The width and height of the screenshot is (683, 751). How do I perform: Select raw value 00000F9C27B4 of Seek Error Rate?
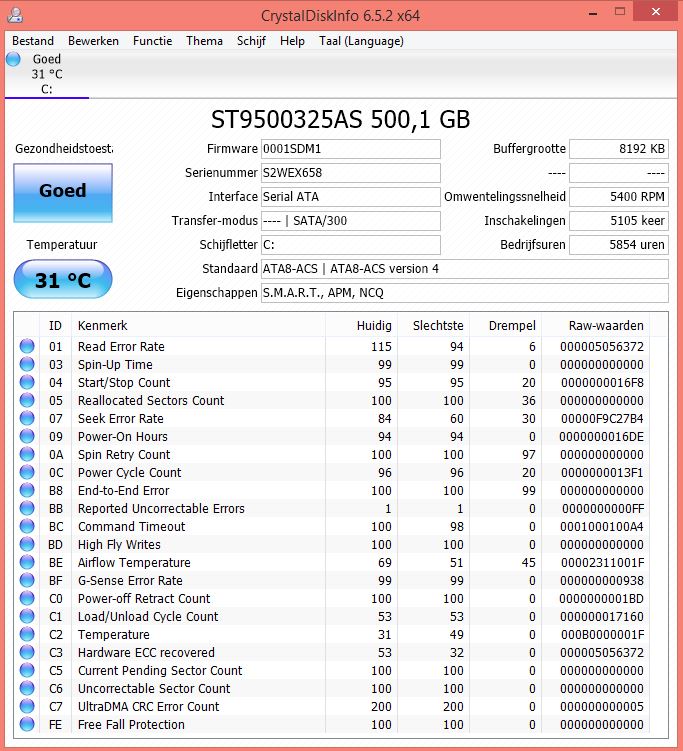click(602, 418)
